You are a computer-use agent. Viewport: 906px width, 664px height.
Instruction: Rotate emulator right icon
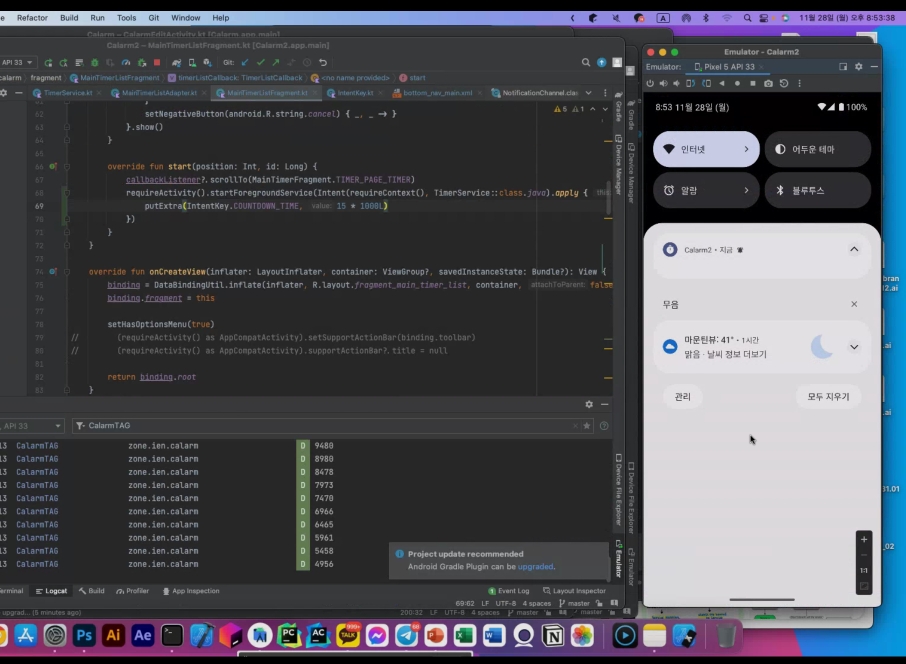pyautogui.click(x=706, y=83)
